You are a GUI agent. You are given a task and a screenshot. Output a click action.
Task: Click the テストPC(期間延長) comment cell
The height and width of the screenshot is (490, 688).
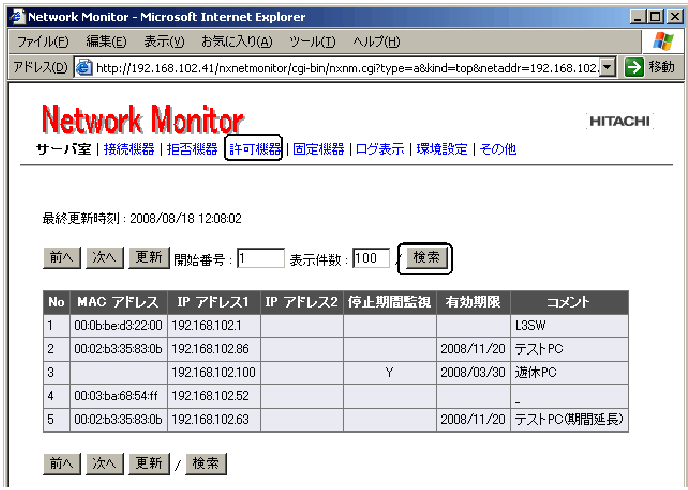click(569, 419)
